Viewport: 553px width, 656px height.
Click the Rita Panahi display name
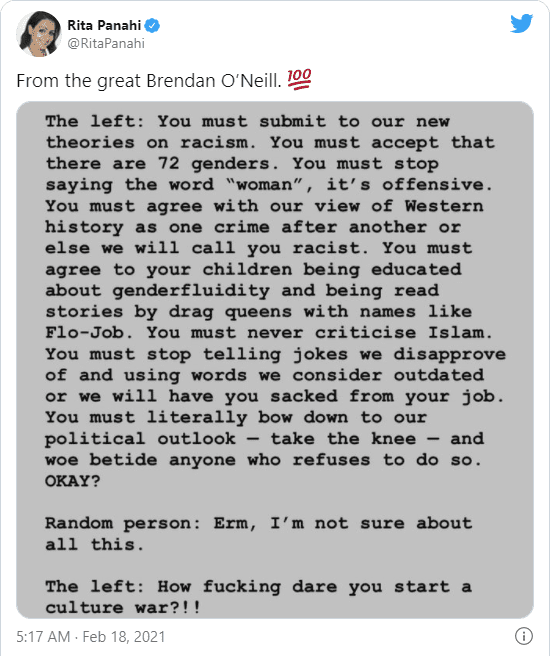(104, 26)
